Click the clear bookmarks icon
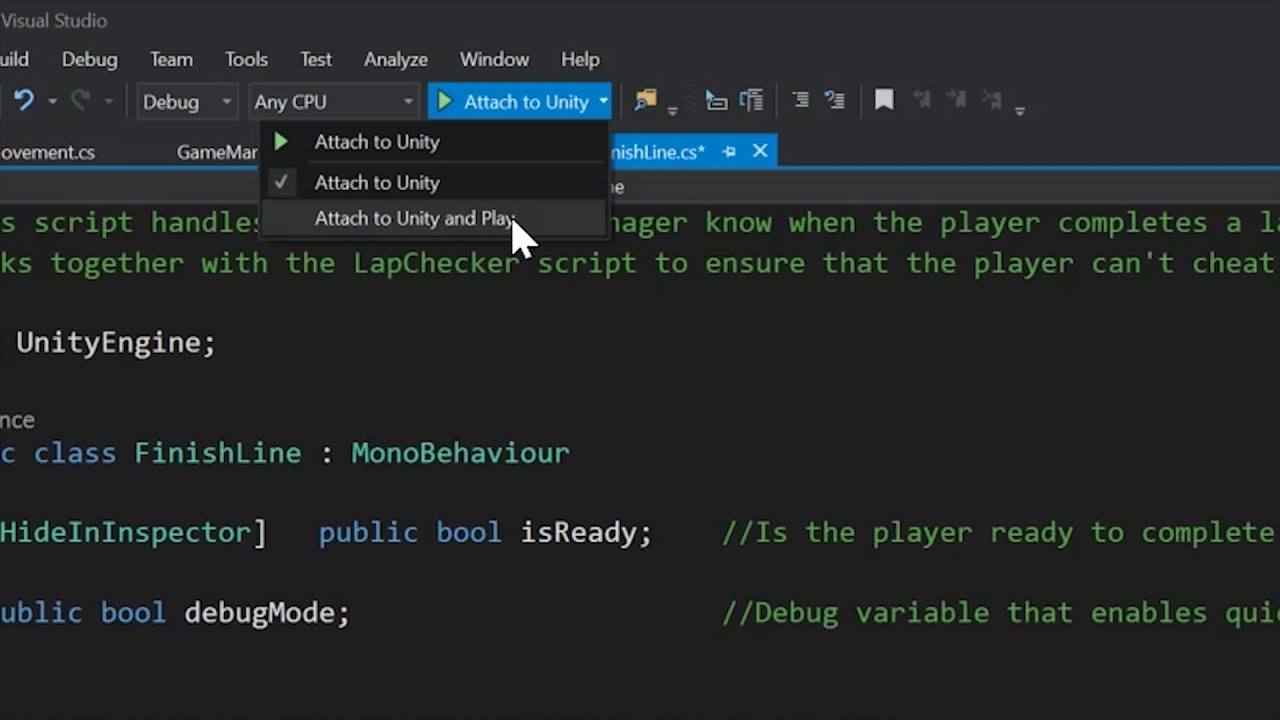Viewport: 1280px width, 720px height. pos(992,100)
